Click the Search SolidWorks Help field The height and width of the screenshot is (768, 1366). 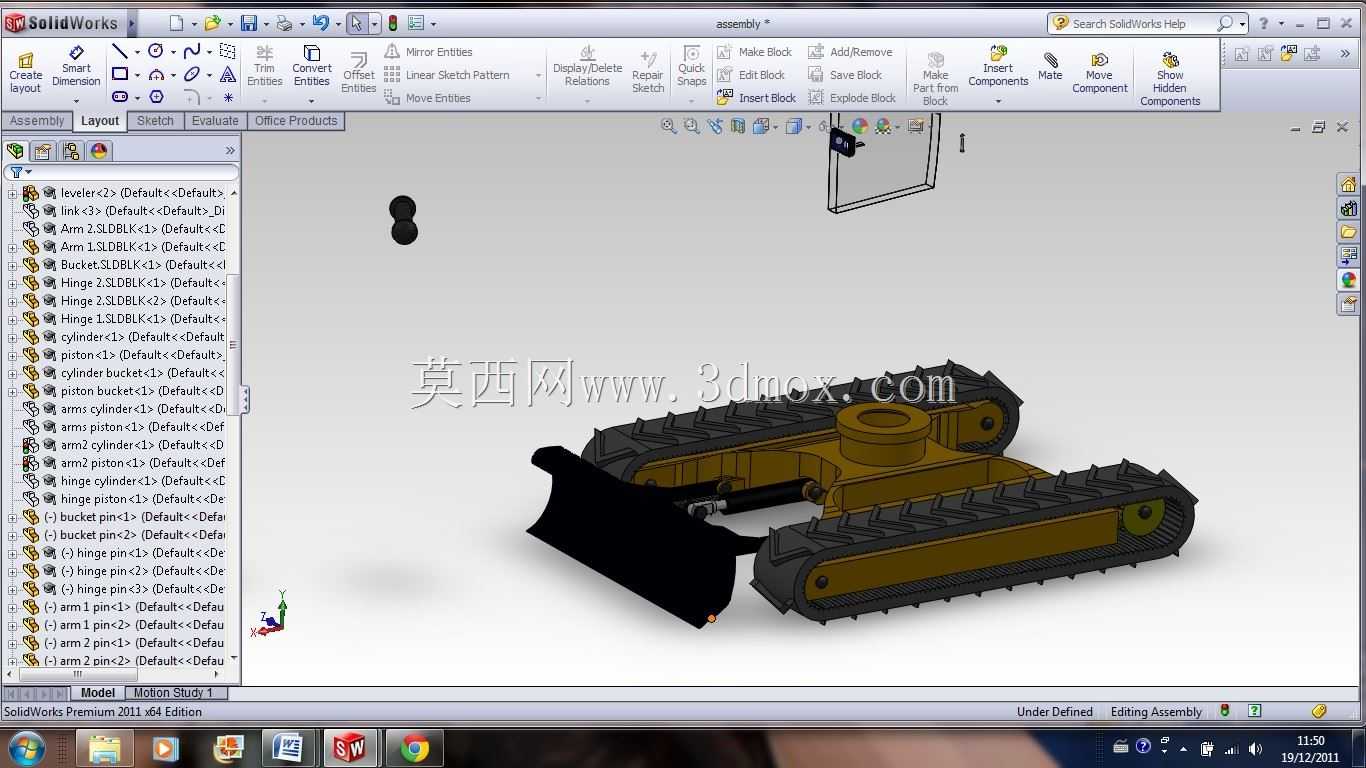point(1142,23)
